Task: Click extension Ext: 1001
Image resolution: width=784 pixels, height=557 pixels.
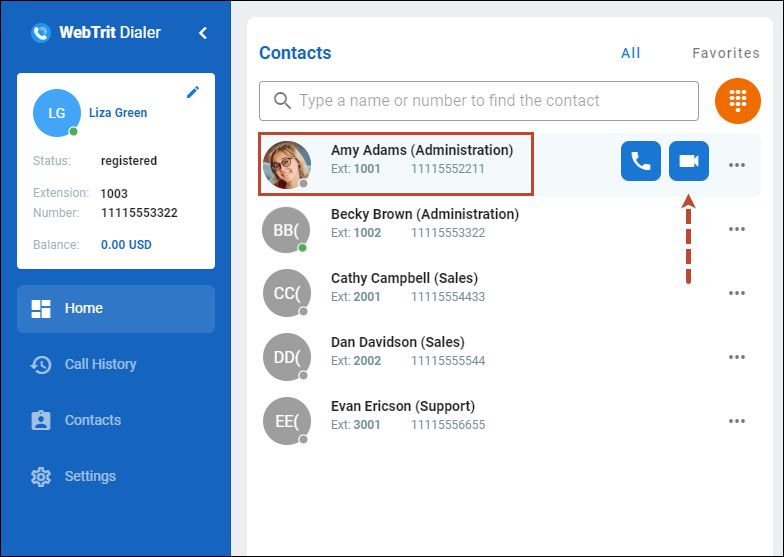Action: coord(356,168)
